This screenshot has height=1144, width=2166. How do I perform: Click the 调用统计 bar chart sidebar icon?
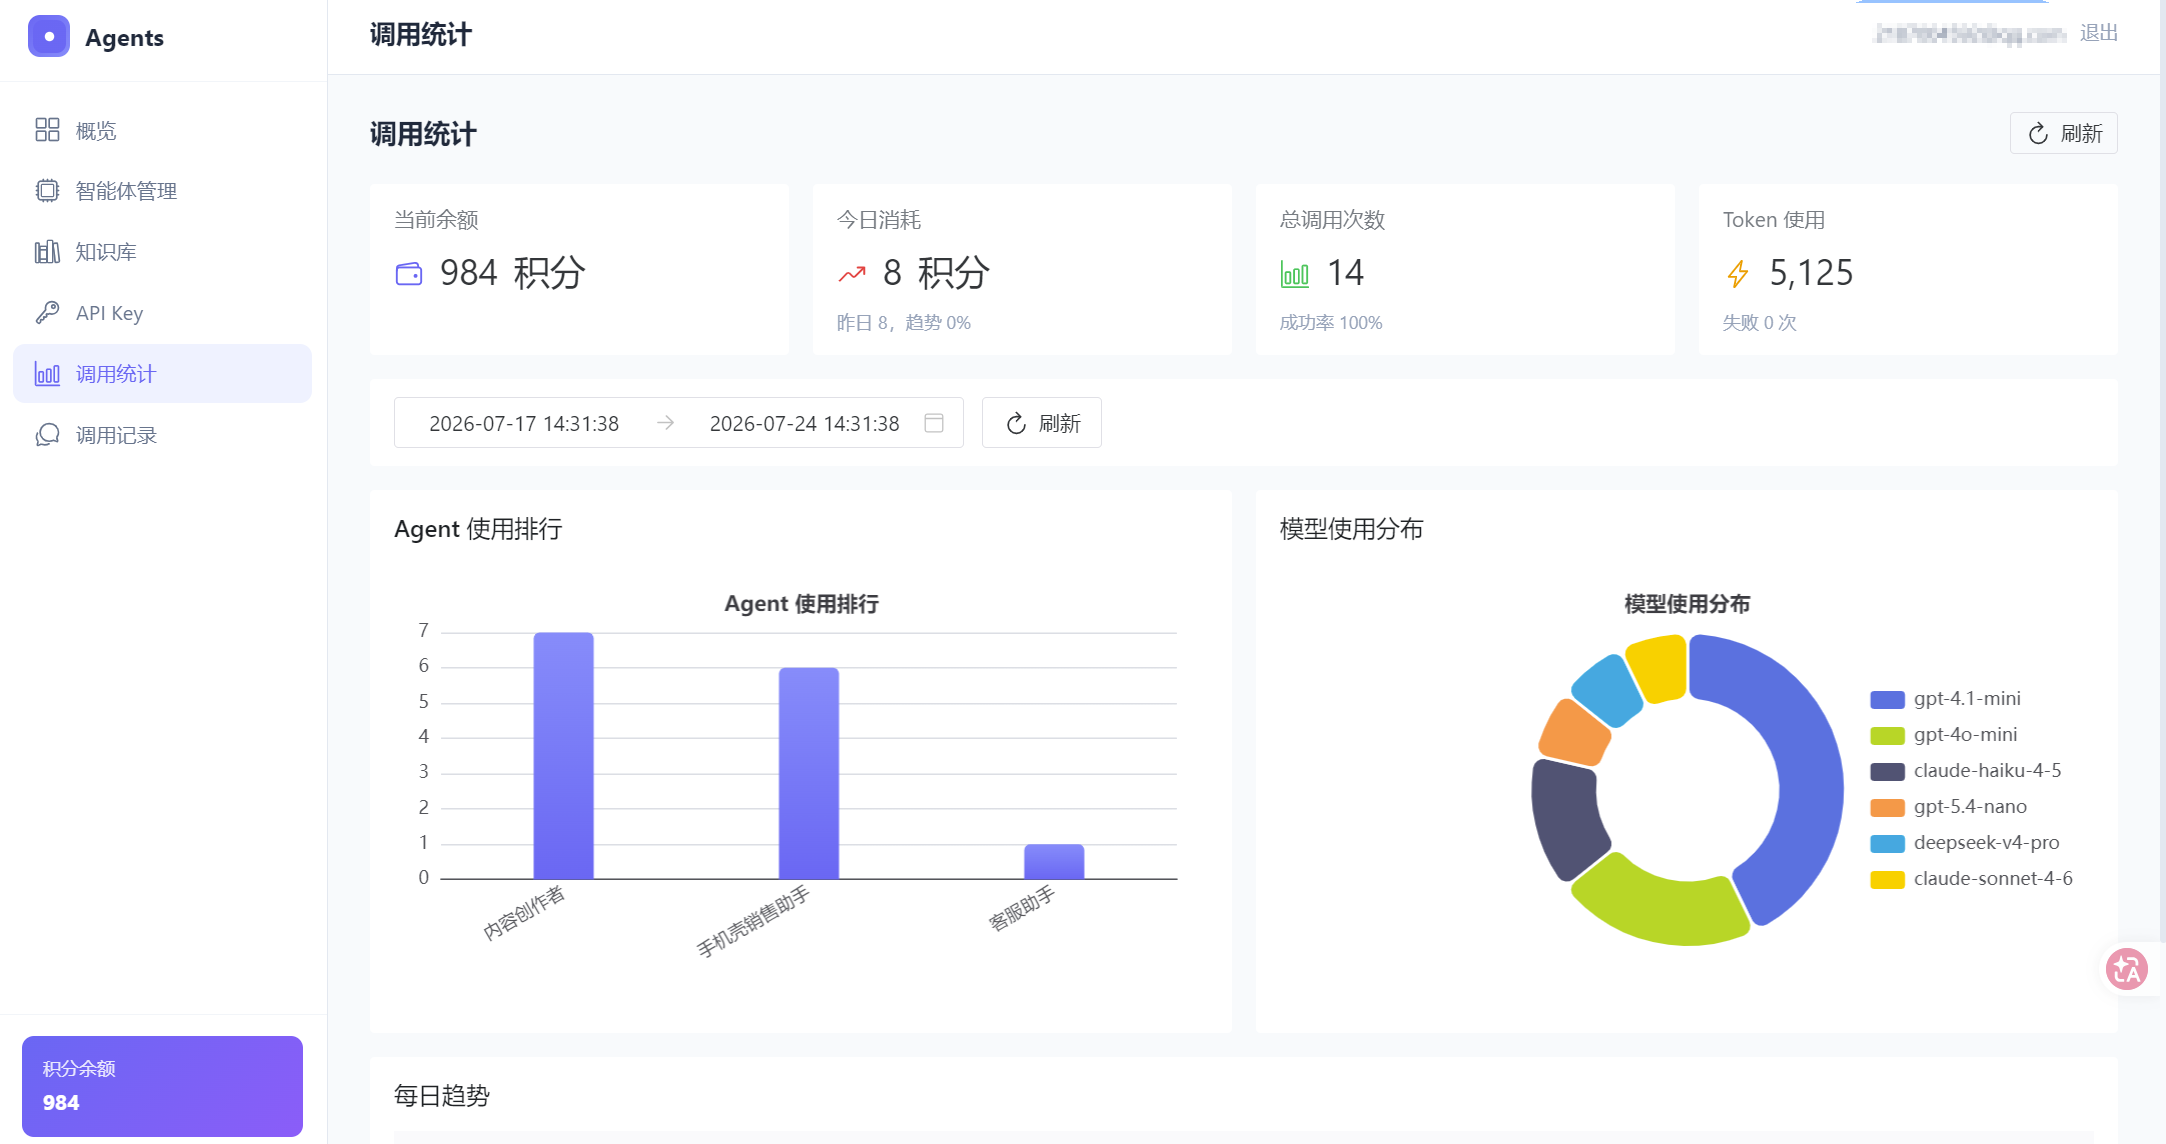click(x=47, y=374)
